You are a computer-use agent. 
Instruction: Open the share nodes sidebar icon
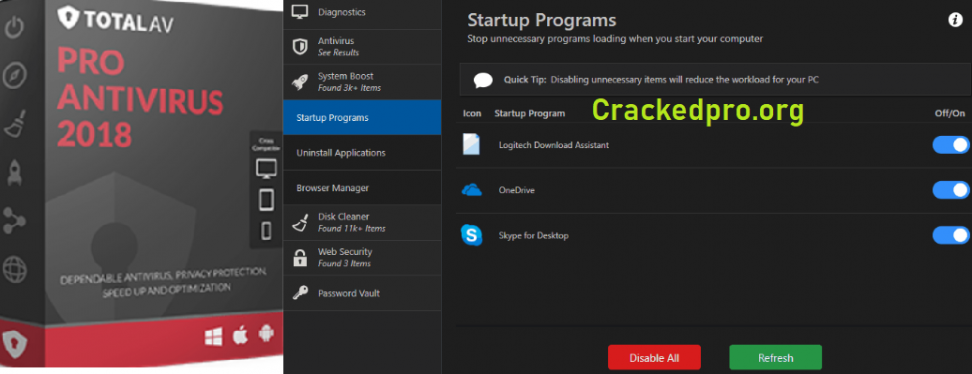point(14,220)
